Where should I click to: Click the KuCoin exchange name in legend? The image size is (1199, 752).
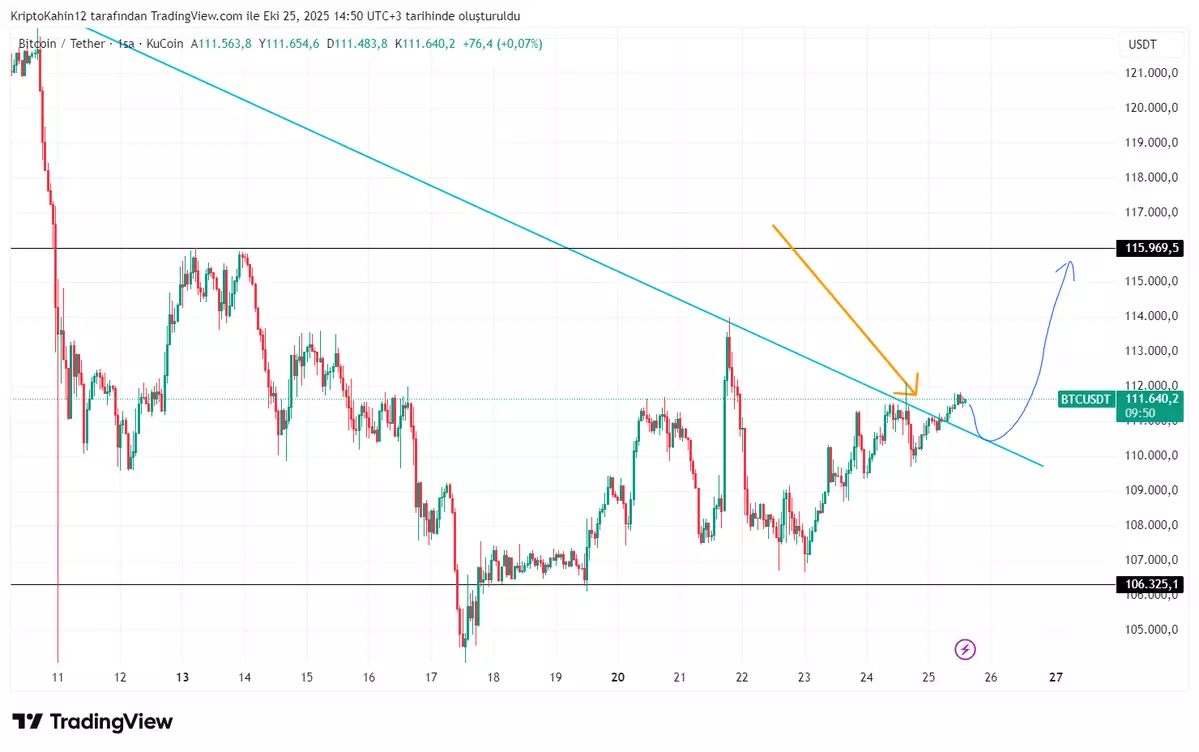(165, 44)
